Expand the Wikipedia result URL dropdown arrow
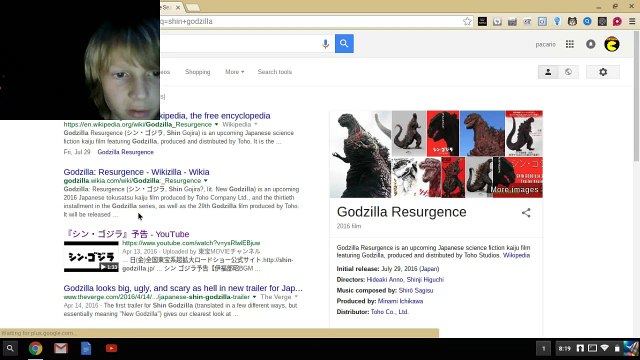This screenshot has height=360, width=640. point(216,124)
